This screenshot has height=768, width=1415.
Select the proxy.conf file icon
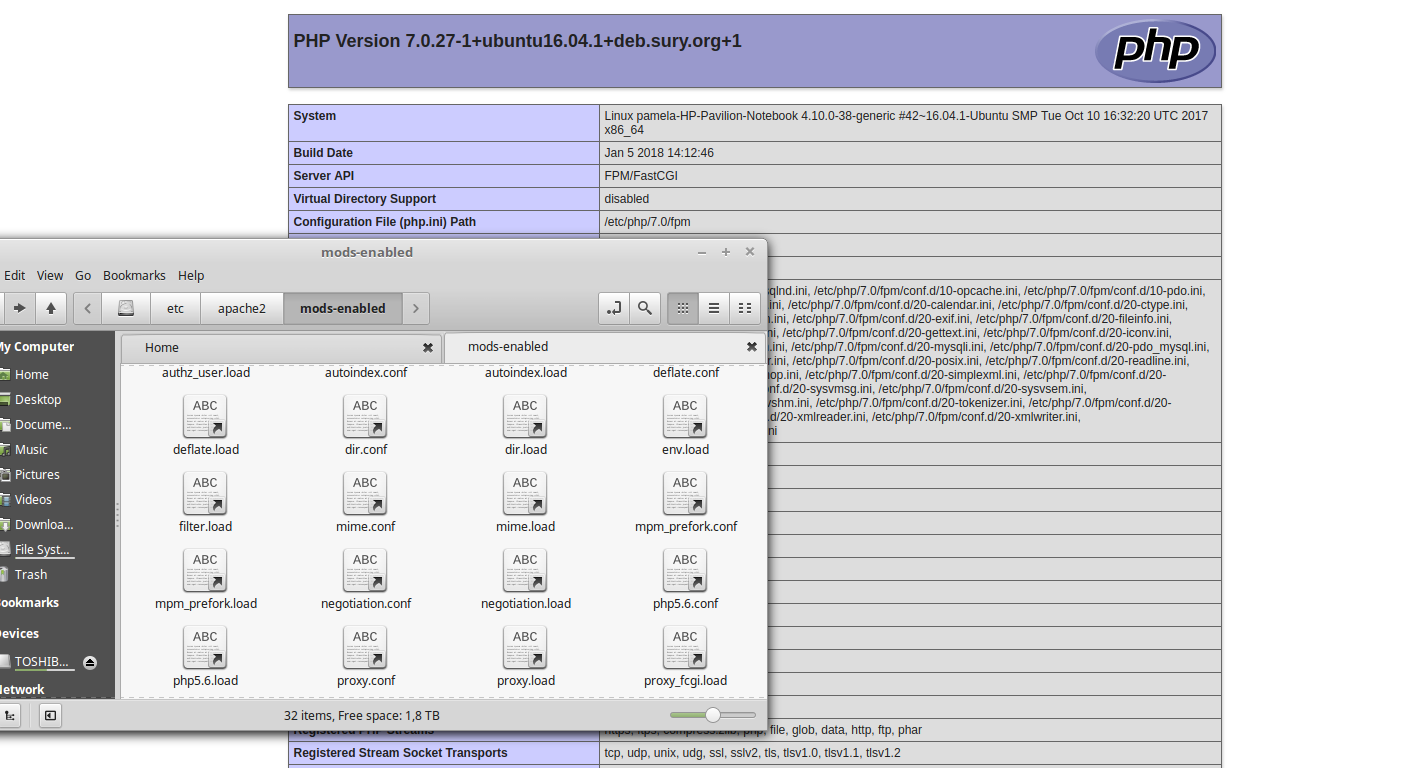click(365, 647)
